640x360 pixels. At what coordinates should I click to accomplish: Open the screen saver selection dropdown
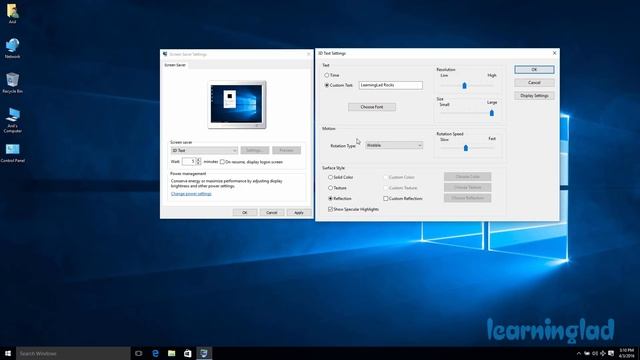[204, 151]
